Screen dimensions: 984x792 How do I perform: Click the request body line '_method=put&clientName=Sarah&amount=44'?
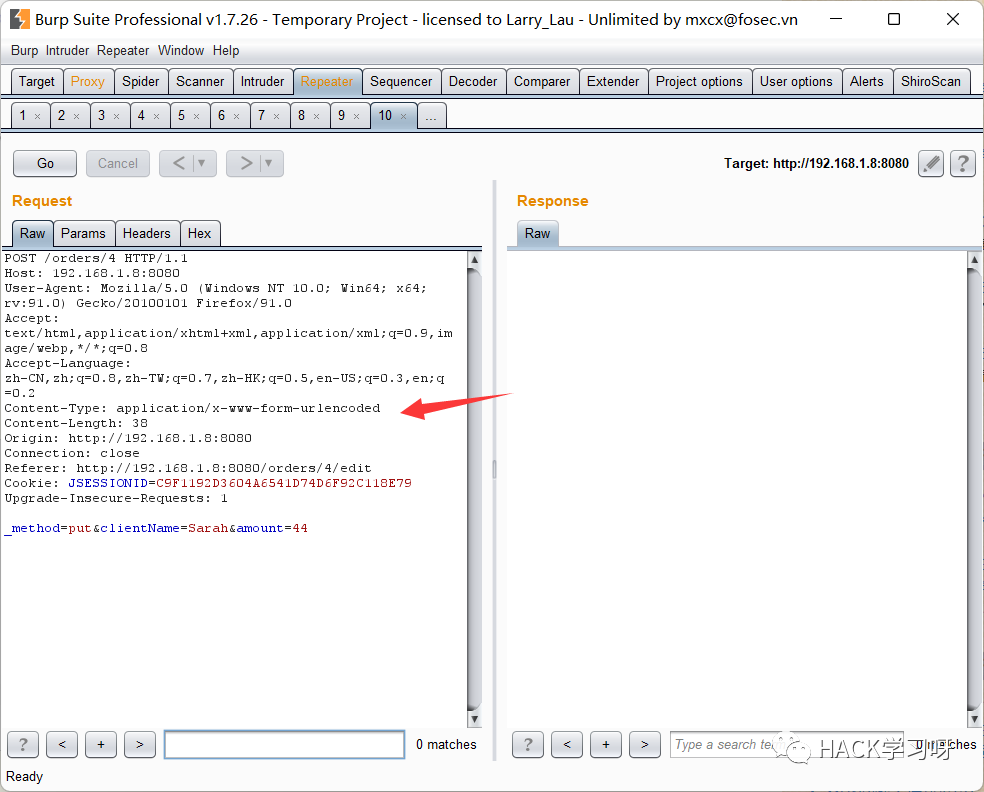pos(156,528)
